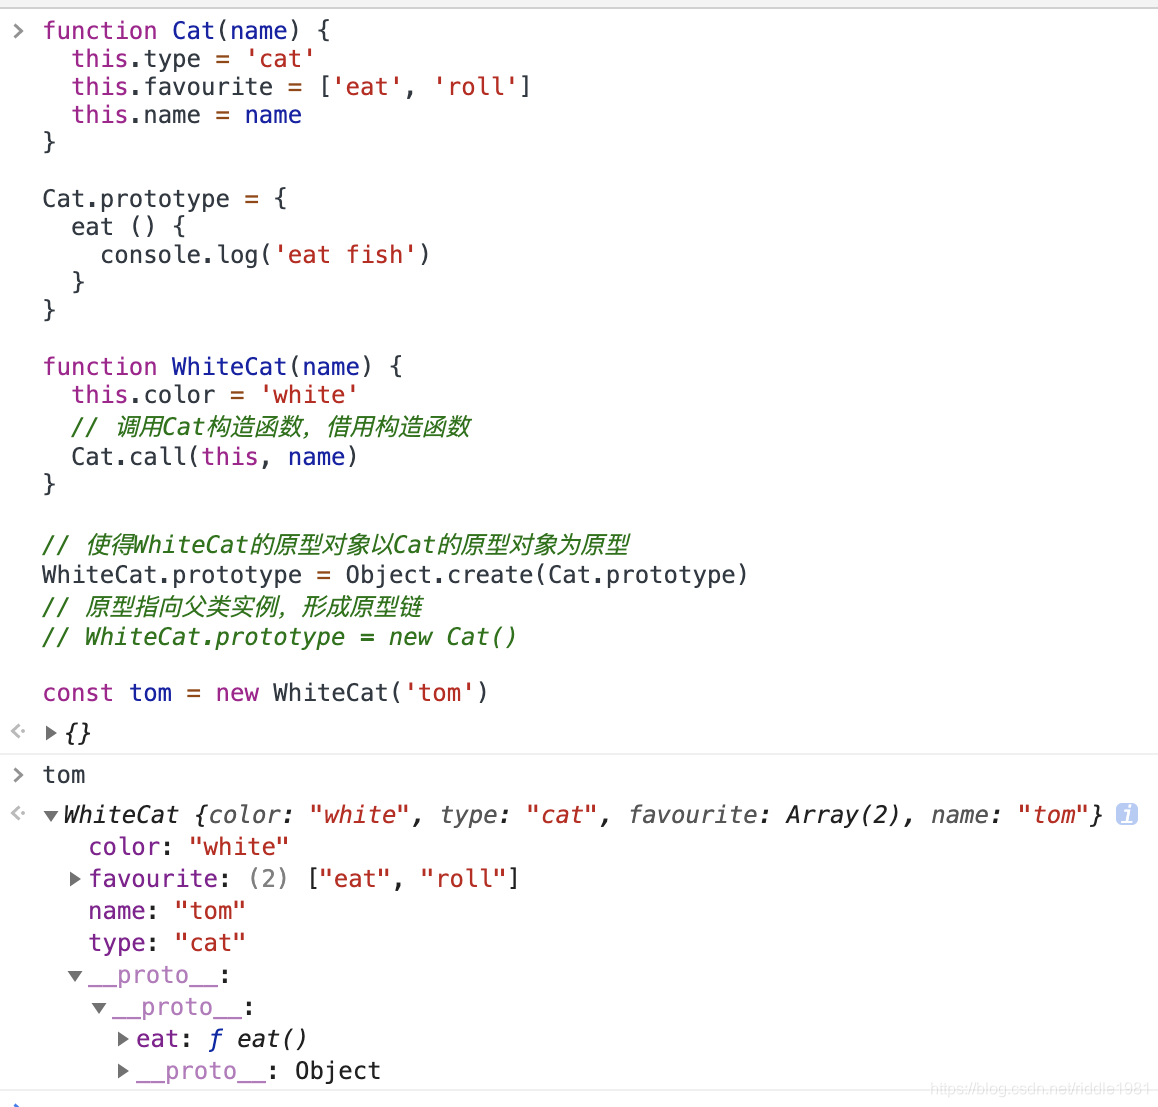Viewport: 1158px width, 1107px height.
Task: Click the console.log('eat fish') line
Action: coord(264,255)
